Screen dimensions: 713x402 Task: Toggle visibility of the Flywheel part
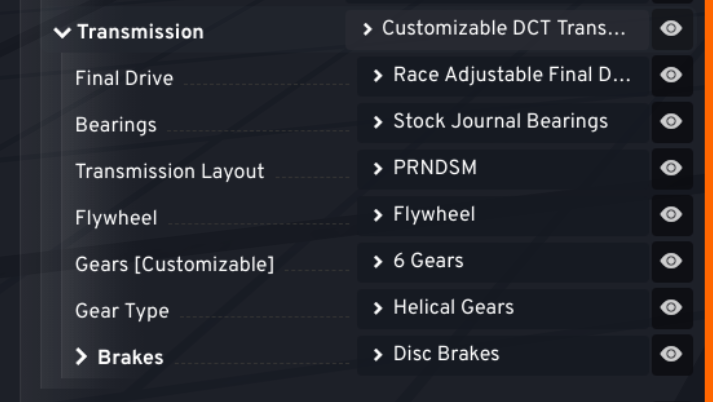point(672,215)
